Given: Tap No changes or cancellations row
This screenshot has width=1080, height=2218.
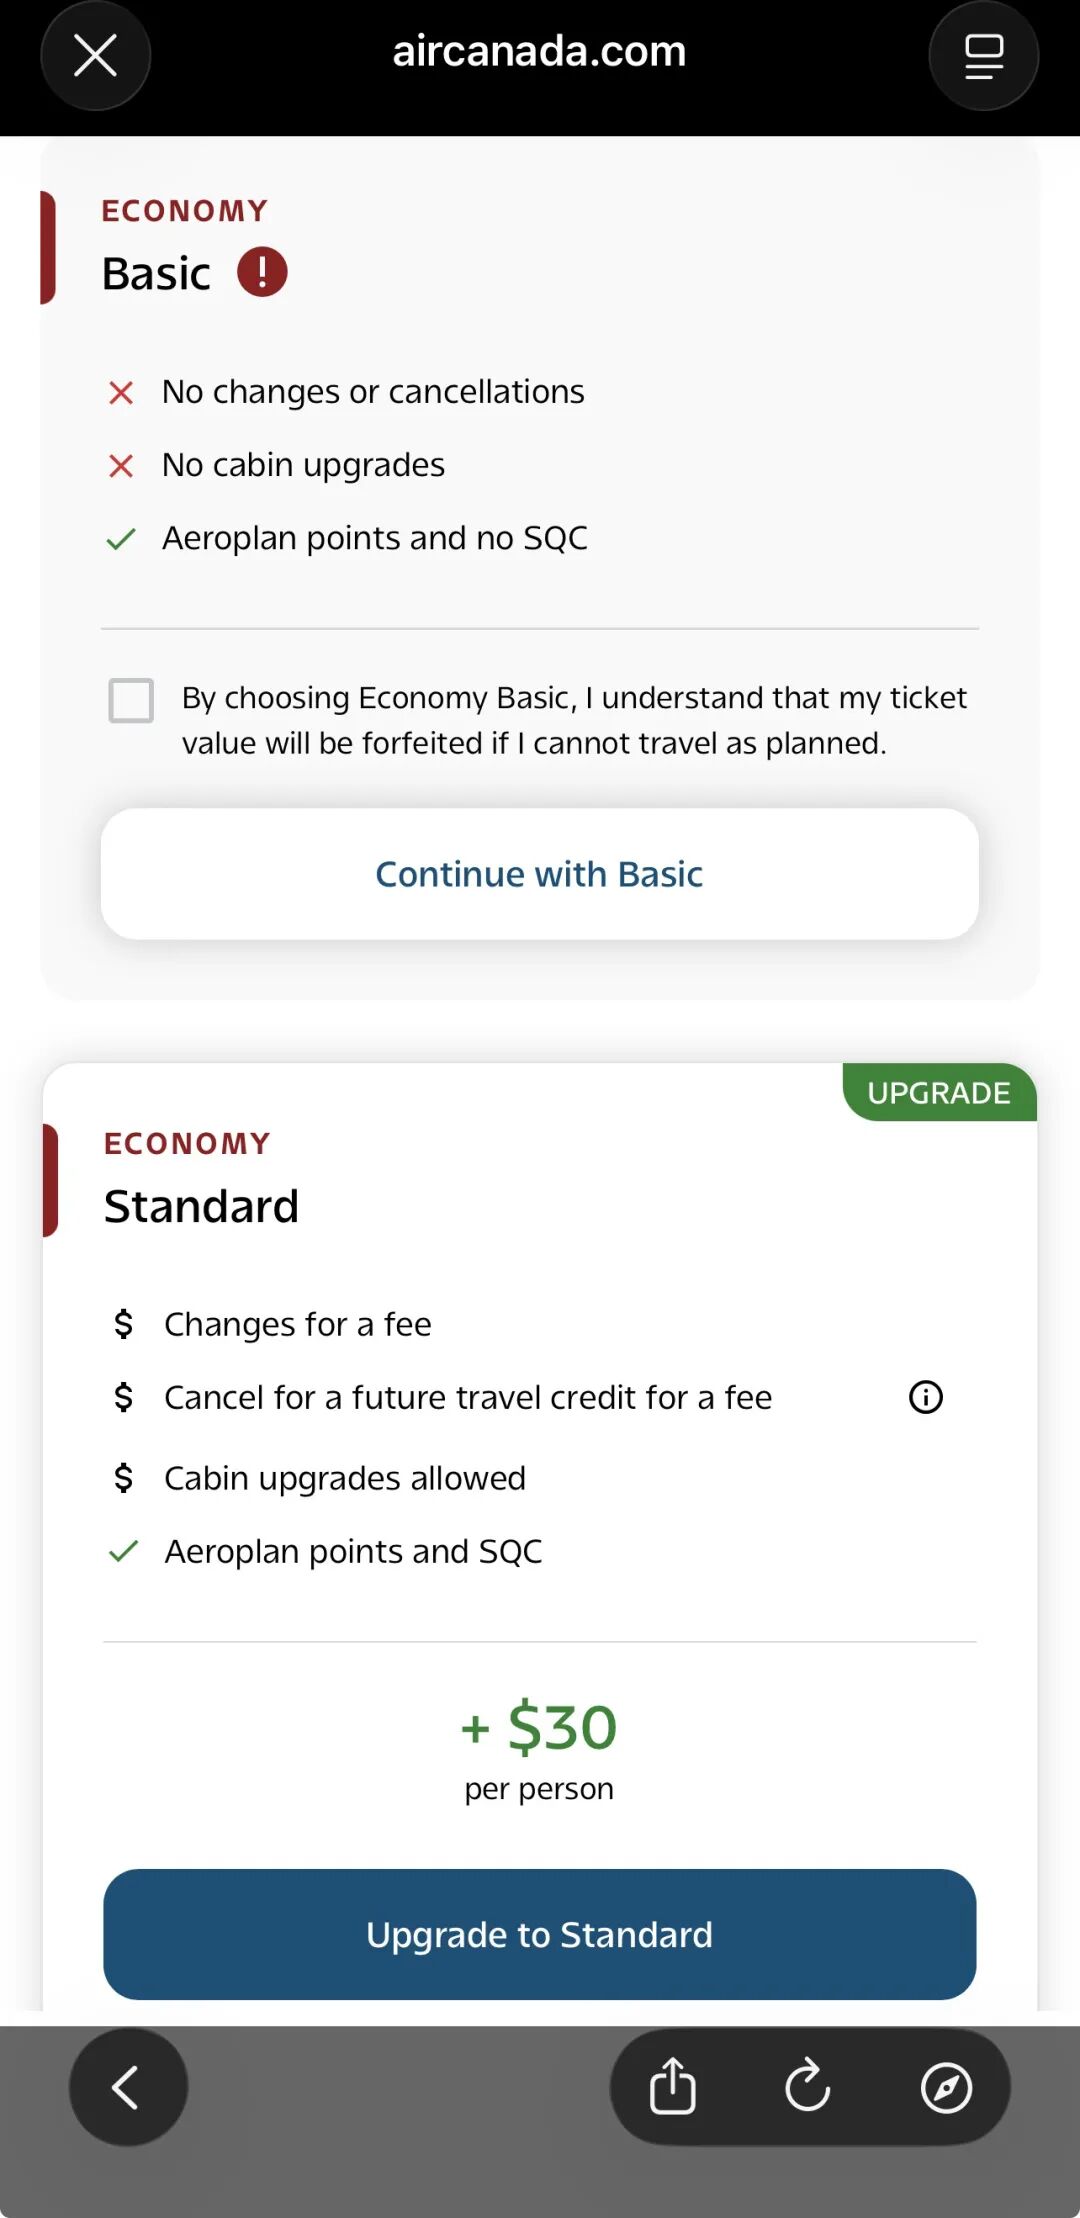Looking at the screenshot, I should click(x=372, y=392).
